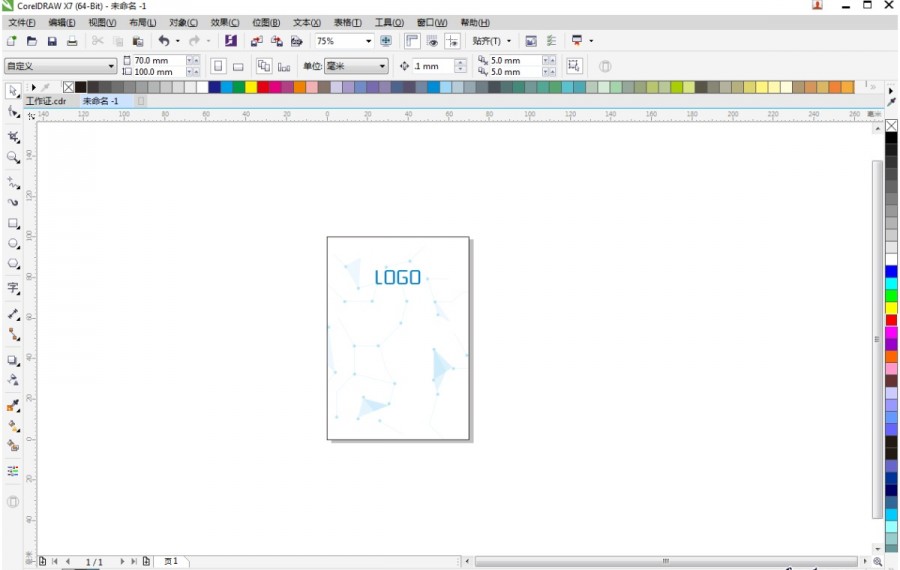This screenshot has height=570, width=900.
Task: Open the zoom level 75% dropdown
Action: pyautogui.click(x=368, y=41)
